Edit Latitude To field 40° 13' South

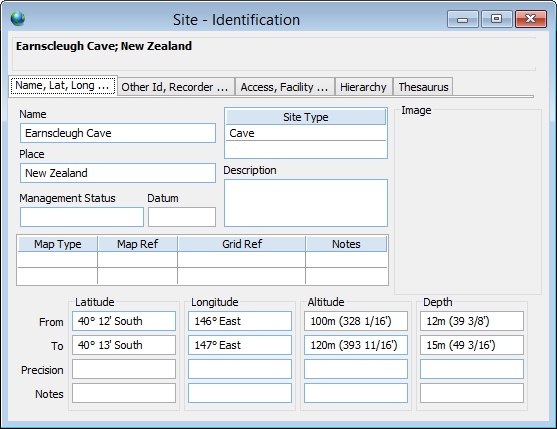[x=124, y=345]
